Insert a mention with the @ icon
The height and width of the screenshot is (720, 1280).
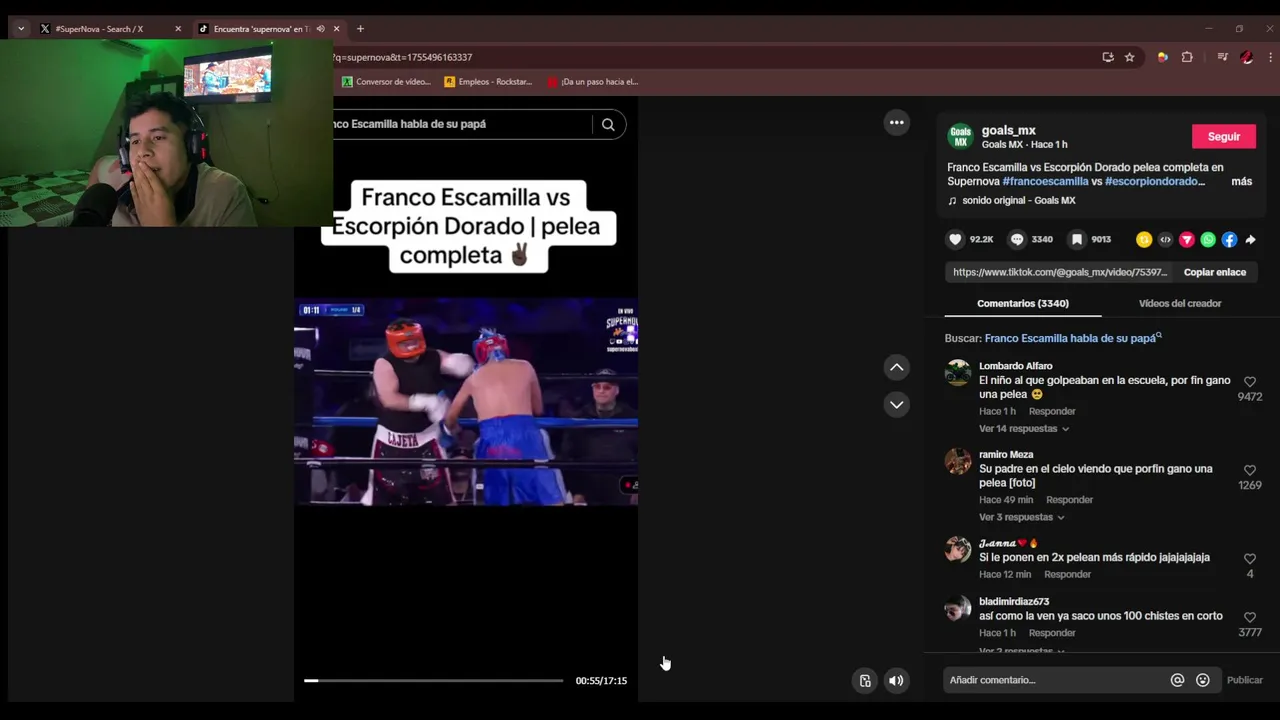1177,680
